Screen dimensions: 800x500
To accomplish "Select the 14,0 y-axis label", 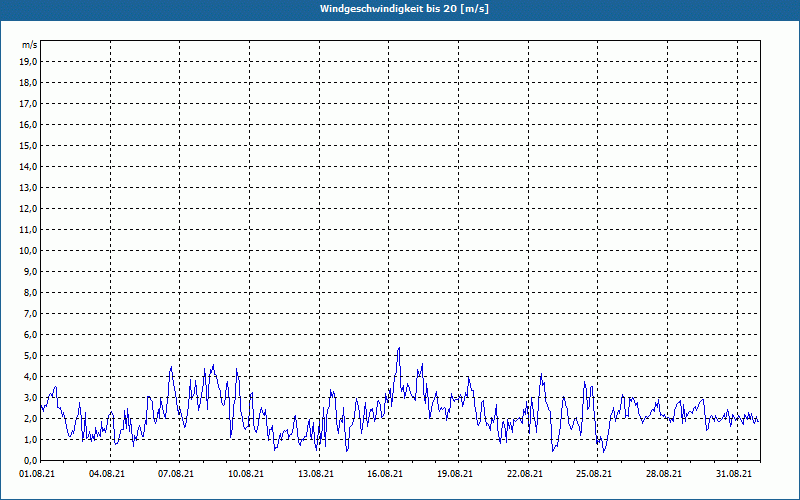I will (x=28, y=166).
